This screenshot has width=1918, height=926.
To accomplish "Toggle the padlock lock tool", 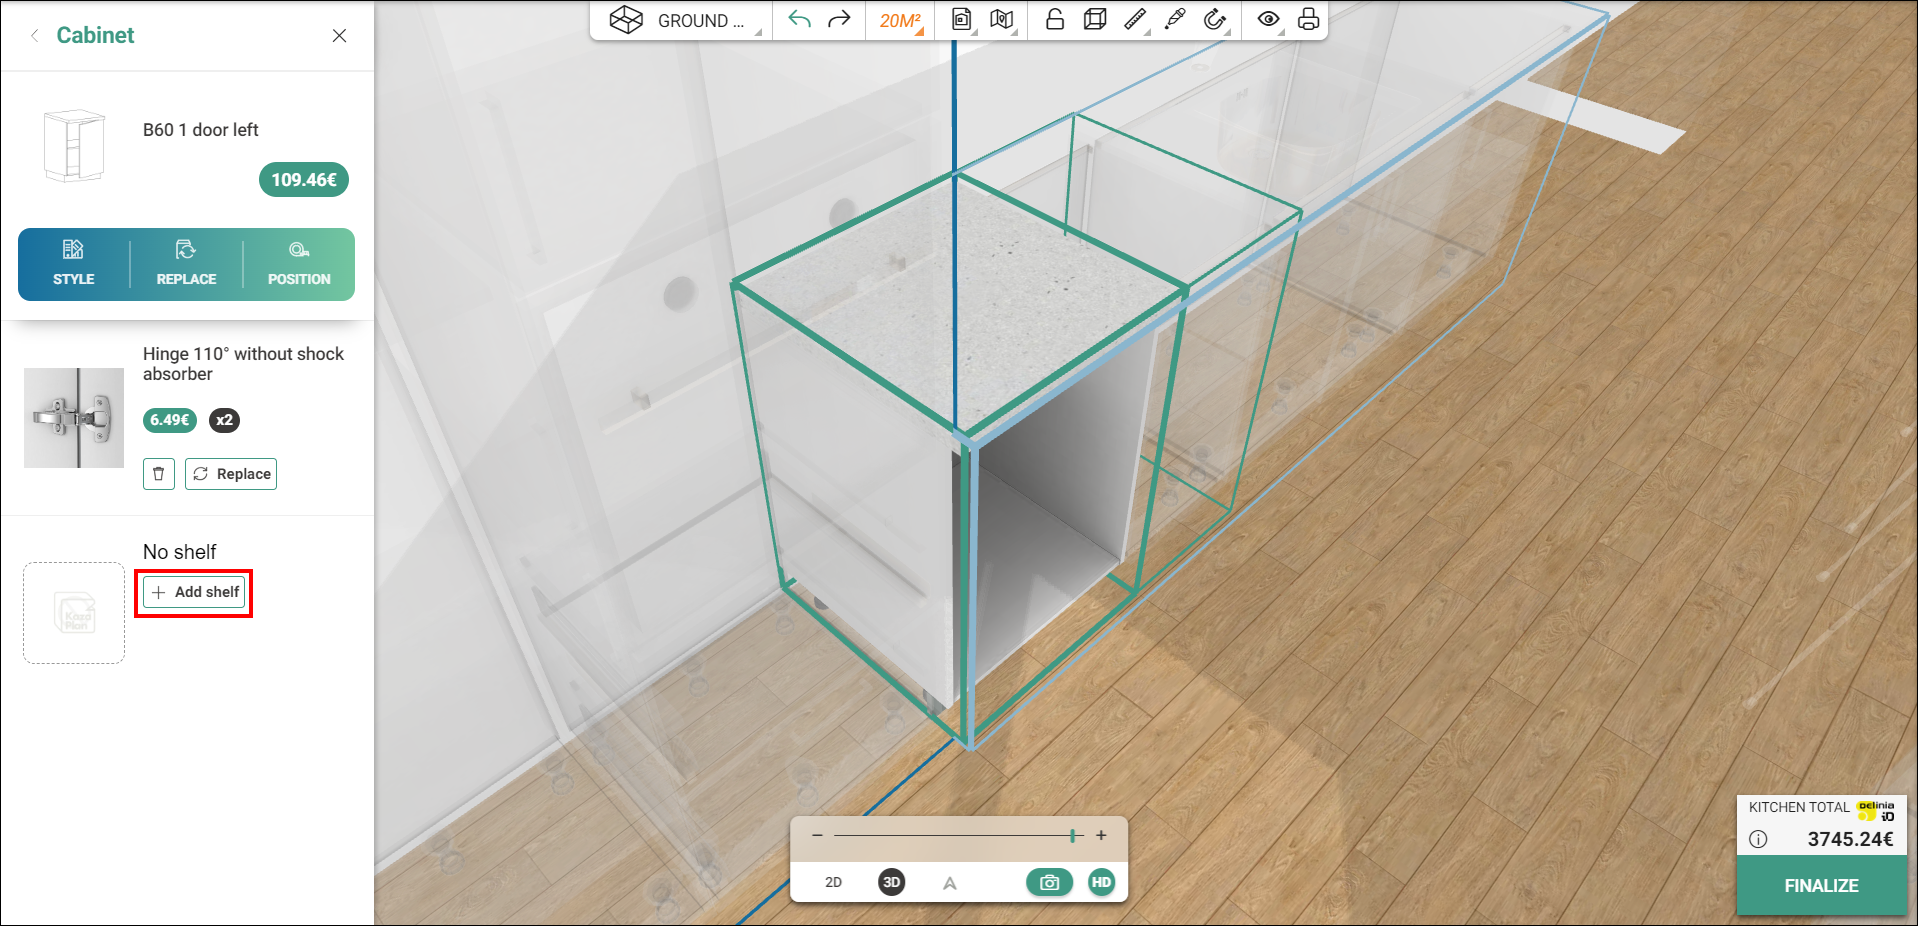I will (1054, 20).
